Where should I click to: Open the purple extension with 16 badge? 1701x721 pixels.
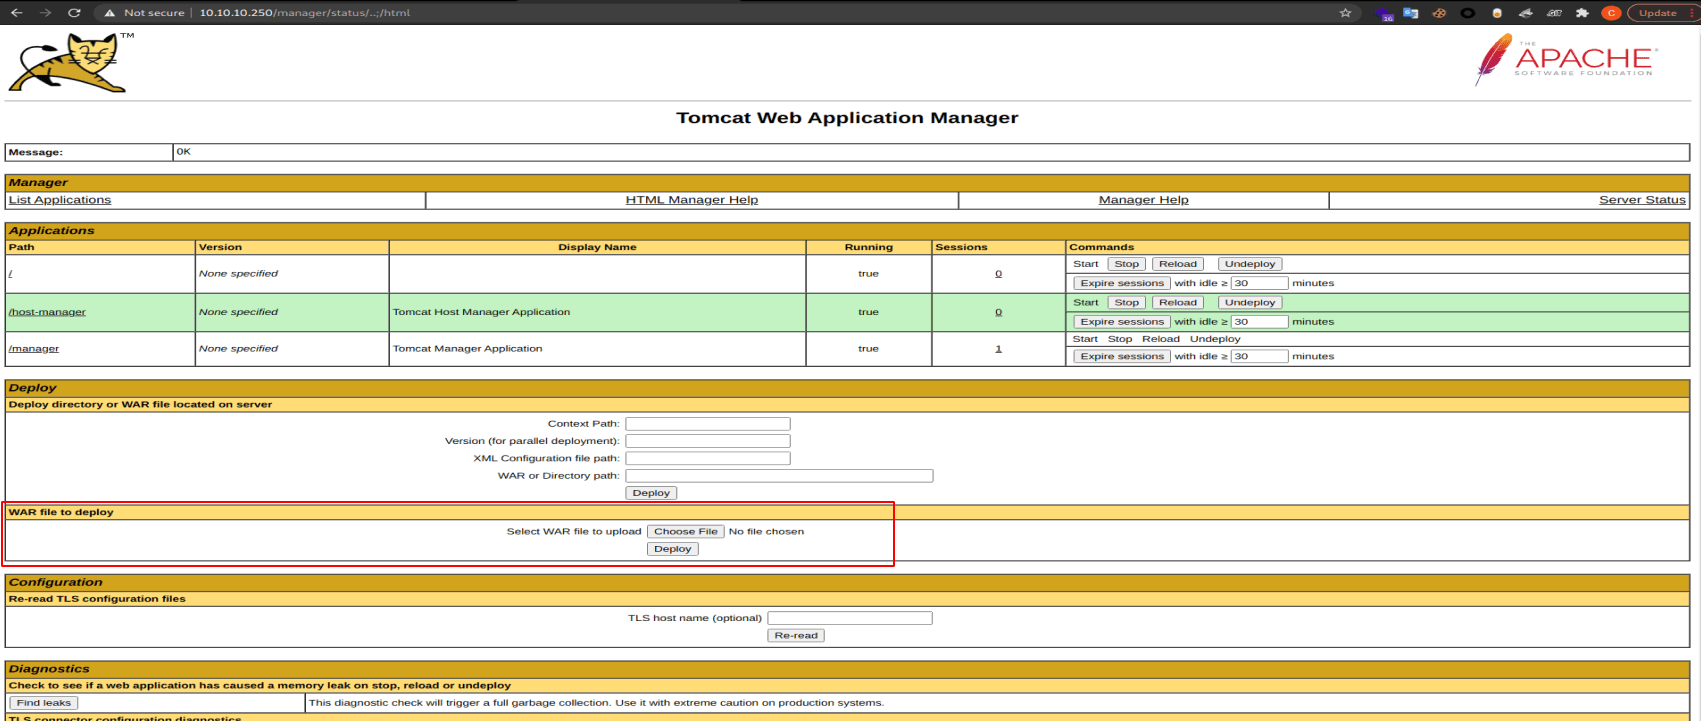coord(1385,14)
